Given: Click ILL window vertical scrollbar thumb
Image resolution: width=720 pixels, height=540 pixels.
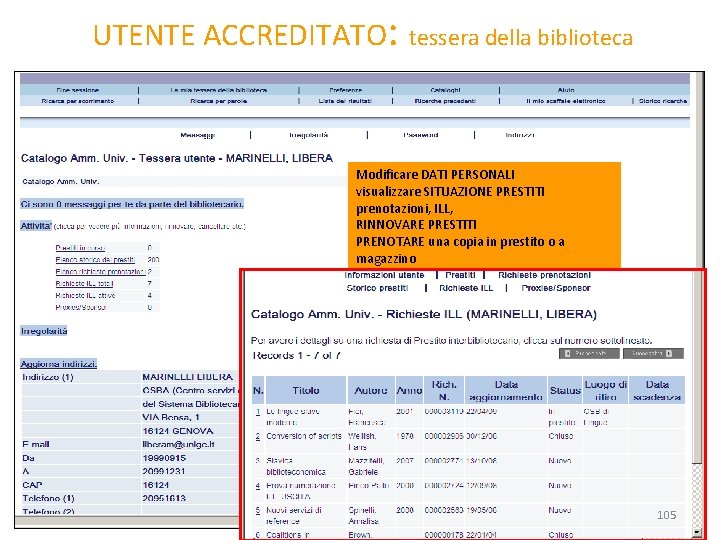Looking at the screenshot, I should click(x=697, y=369).
